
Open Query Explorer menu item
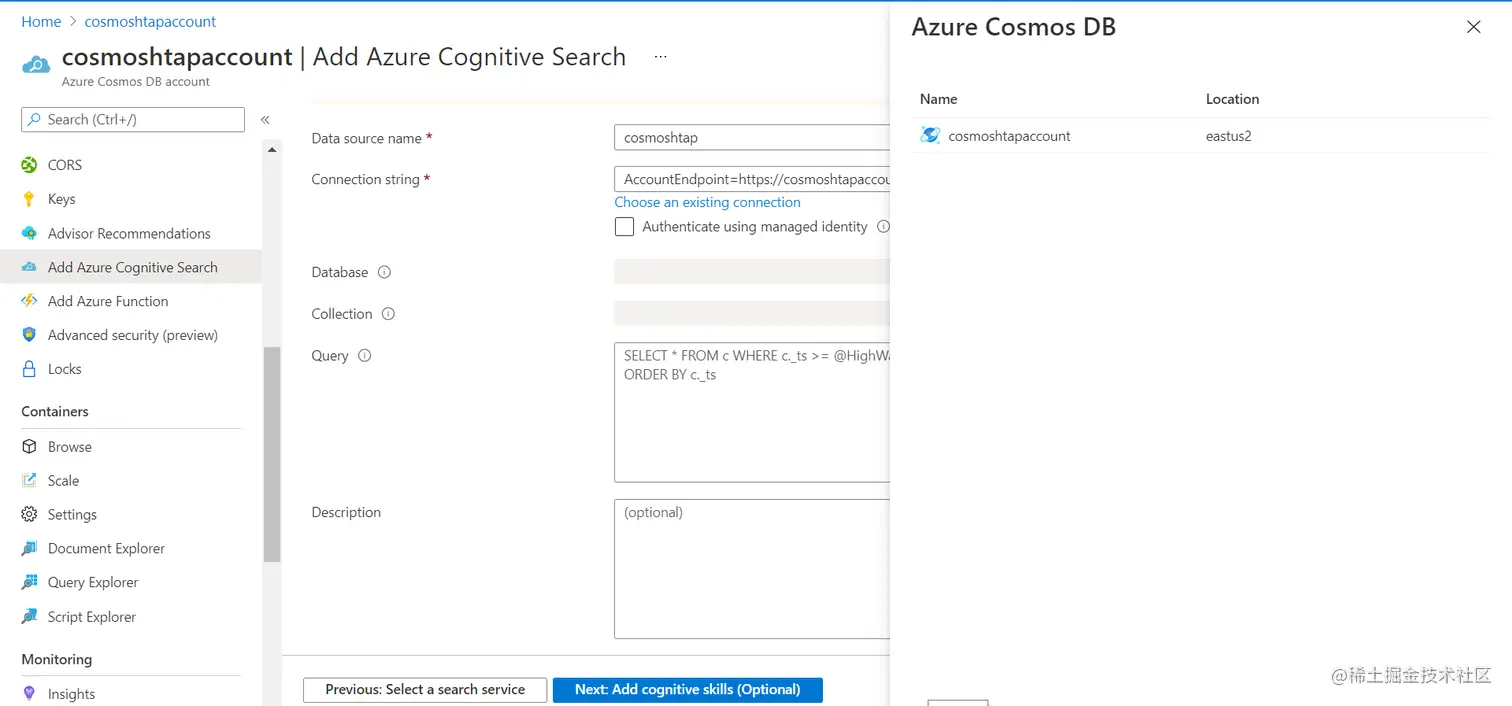click(x=92, y=582)
